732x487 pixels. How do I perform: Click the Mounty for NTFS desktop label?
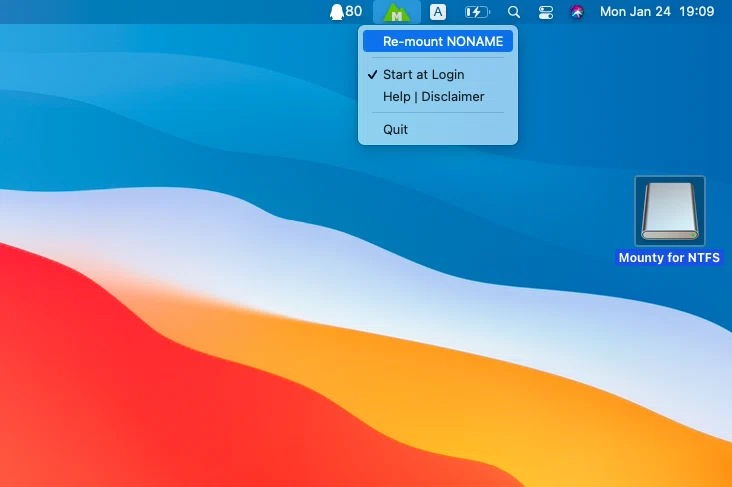click(x=669, y=258)
